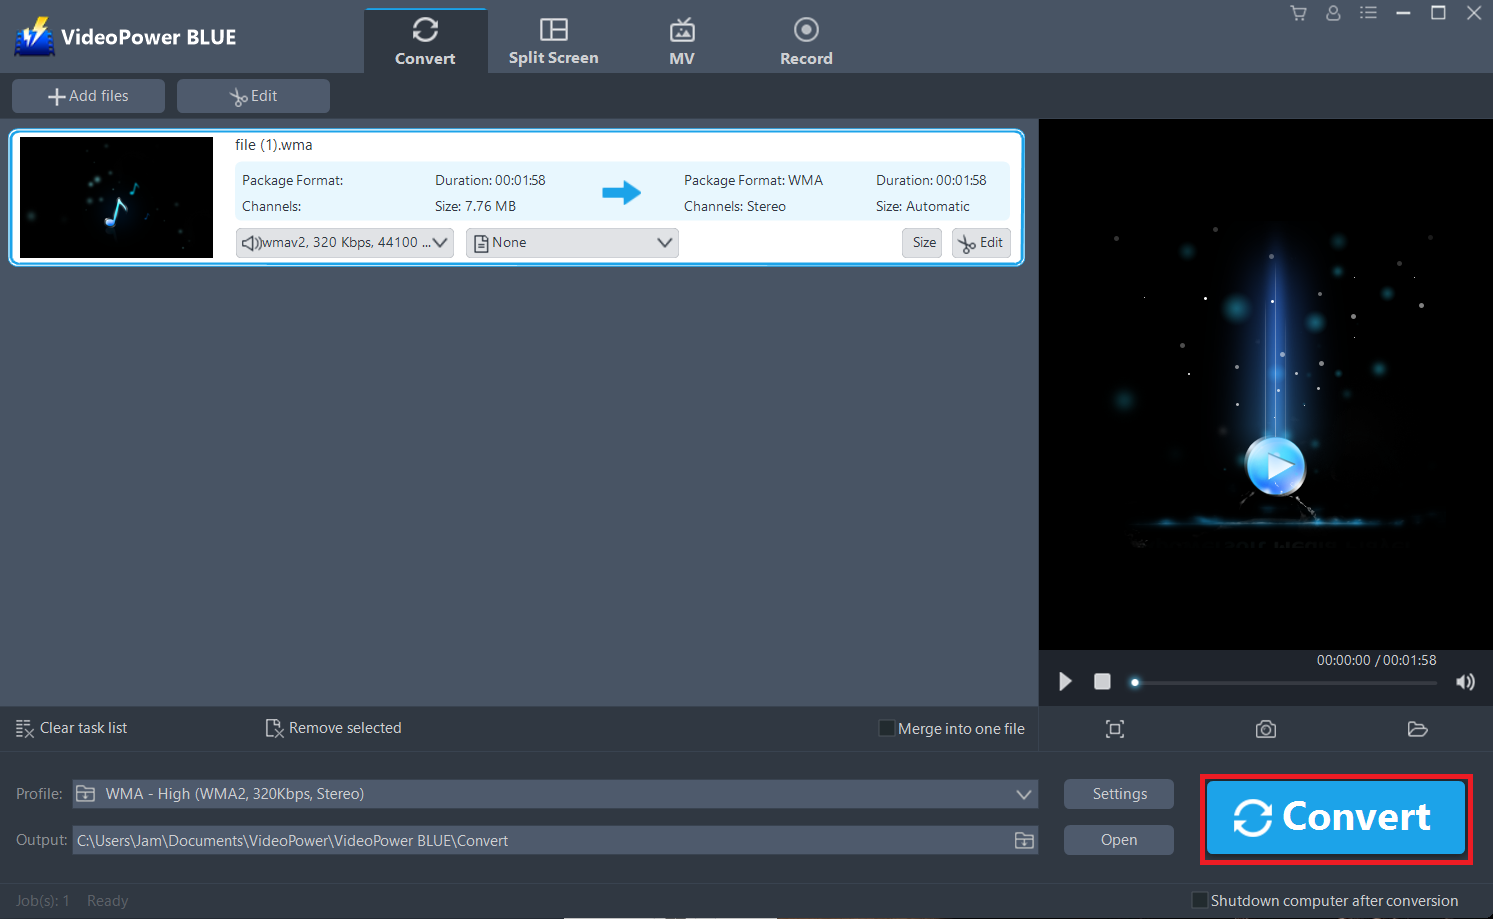Open the main menu list icon
Image resolution: width=1493 pixels, height=919 pixels.
(1368, 13)
